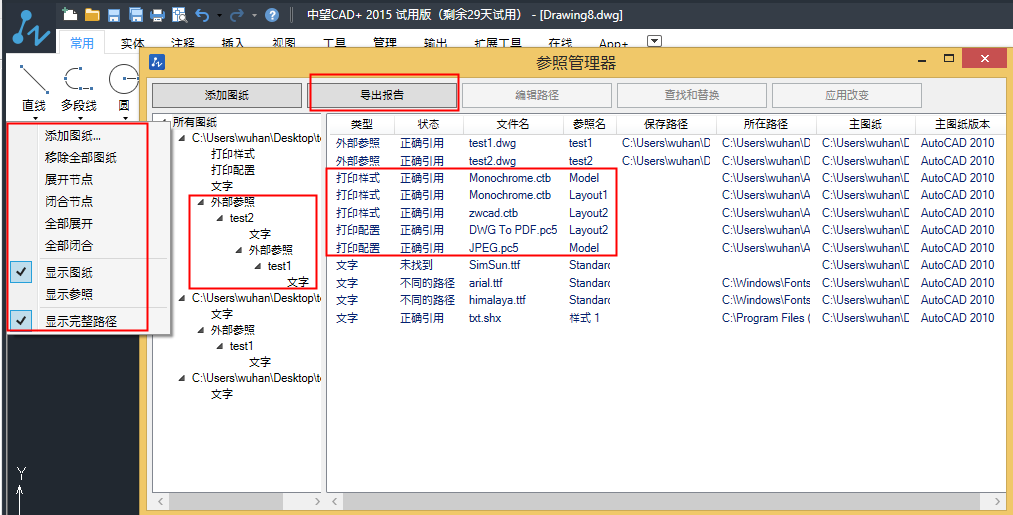Collapse the 所有图纸 root tree node
The width and height of the screenshot is (1013, 515).
(x=165, y=122)
